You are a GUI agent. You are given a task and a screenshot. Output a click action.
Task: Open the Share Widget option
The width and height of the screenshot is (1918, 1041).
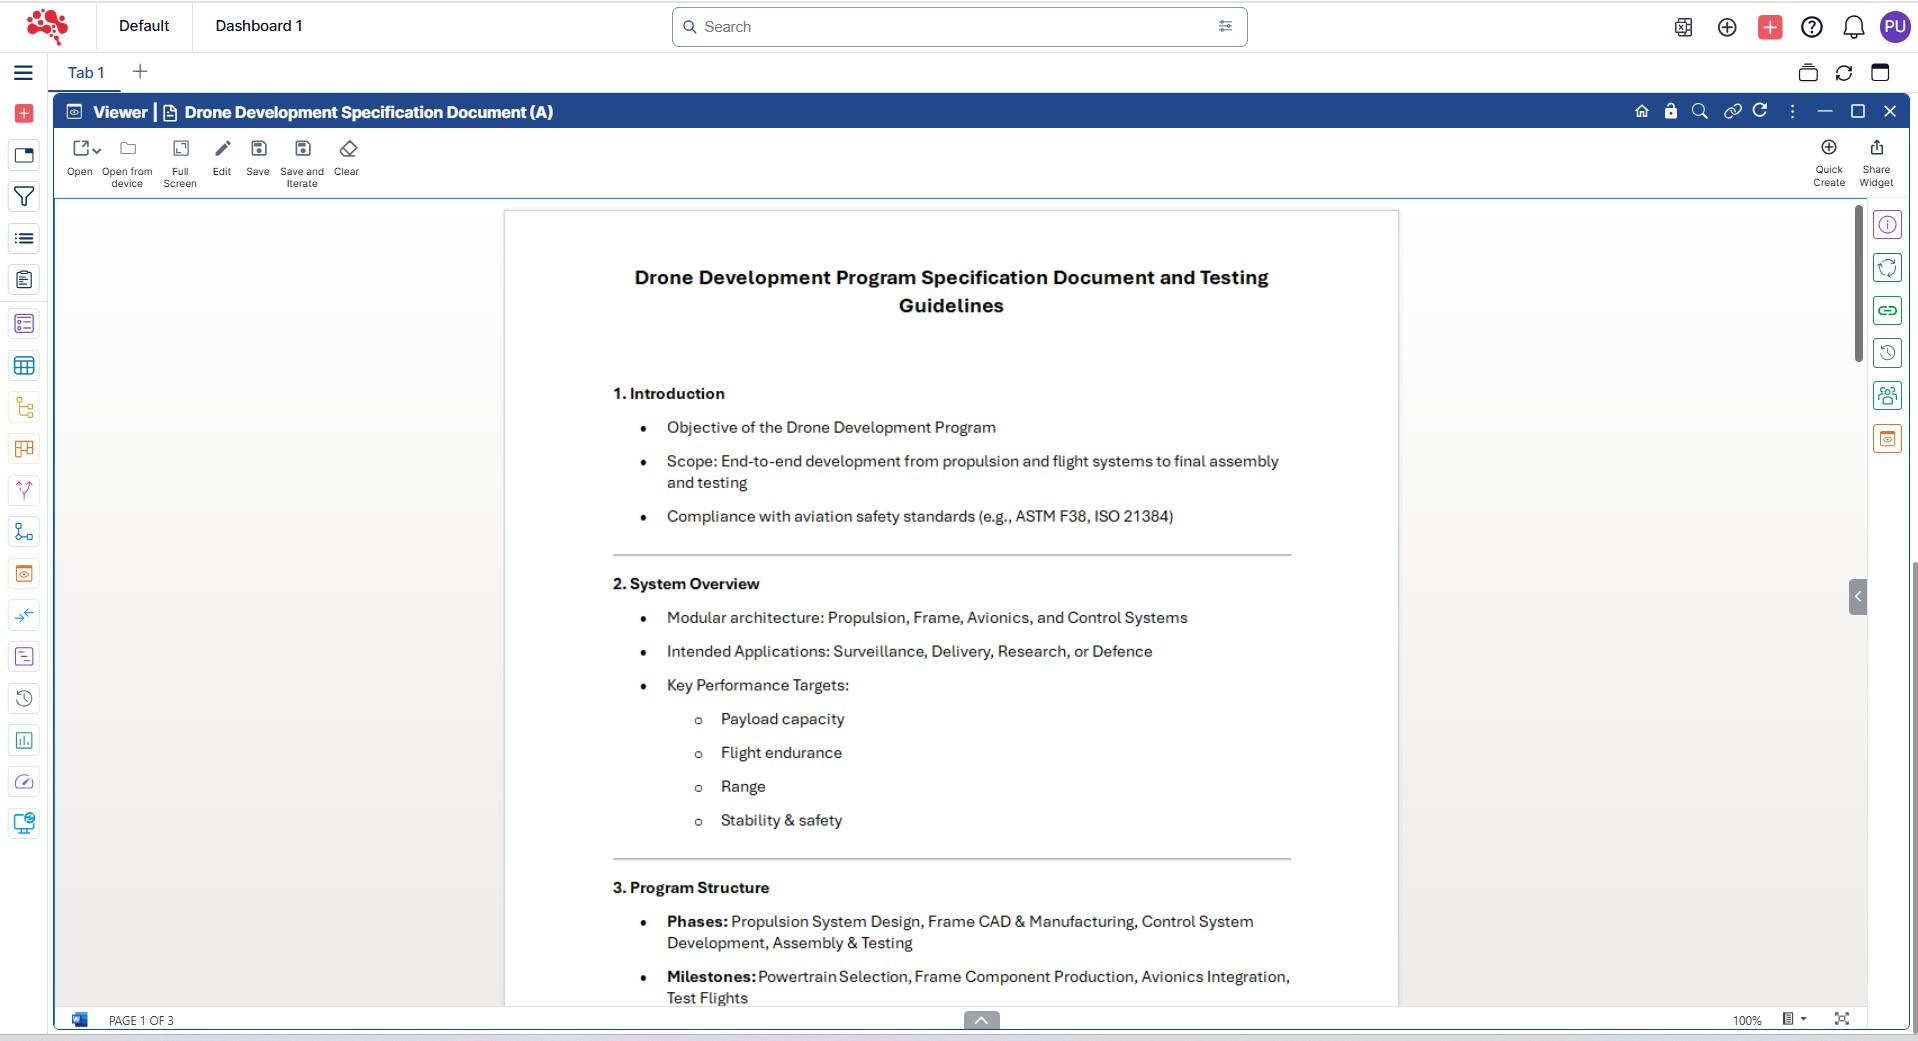click(1876, 148)
